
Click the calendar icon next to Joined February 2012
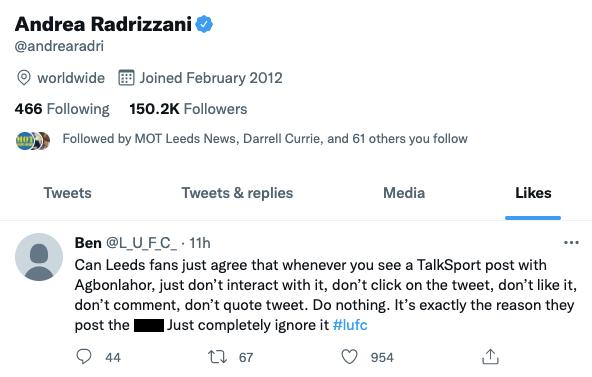coord(126,78)
